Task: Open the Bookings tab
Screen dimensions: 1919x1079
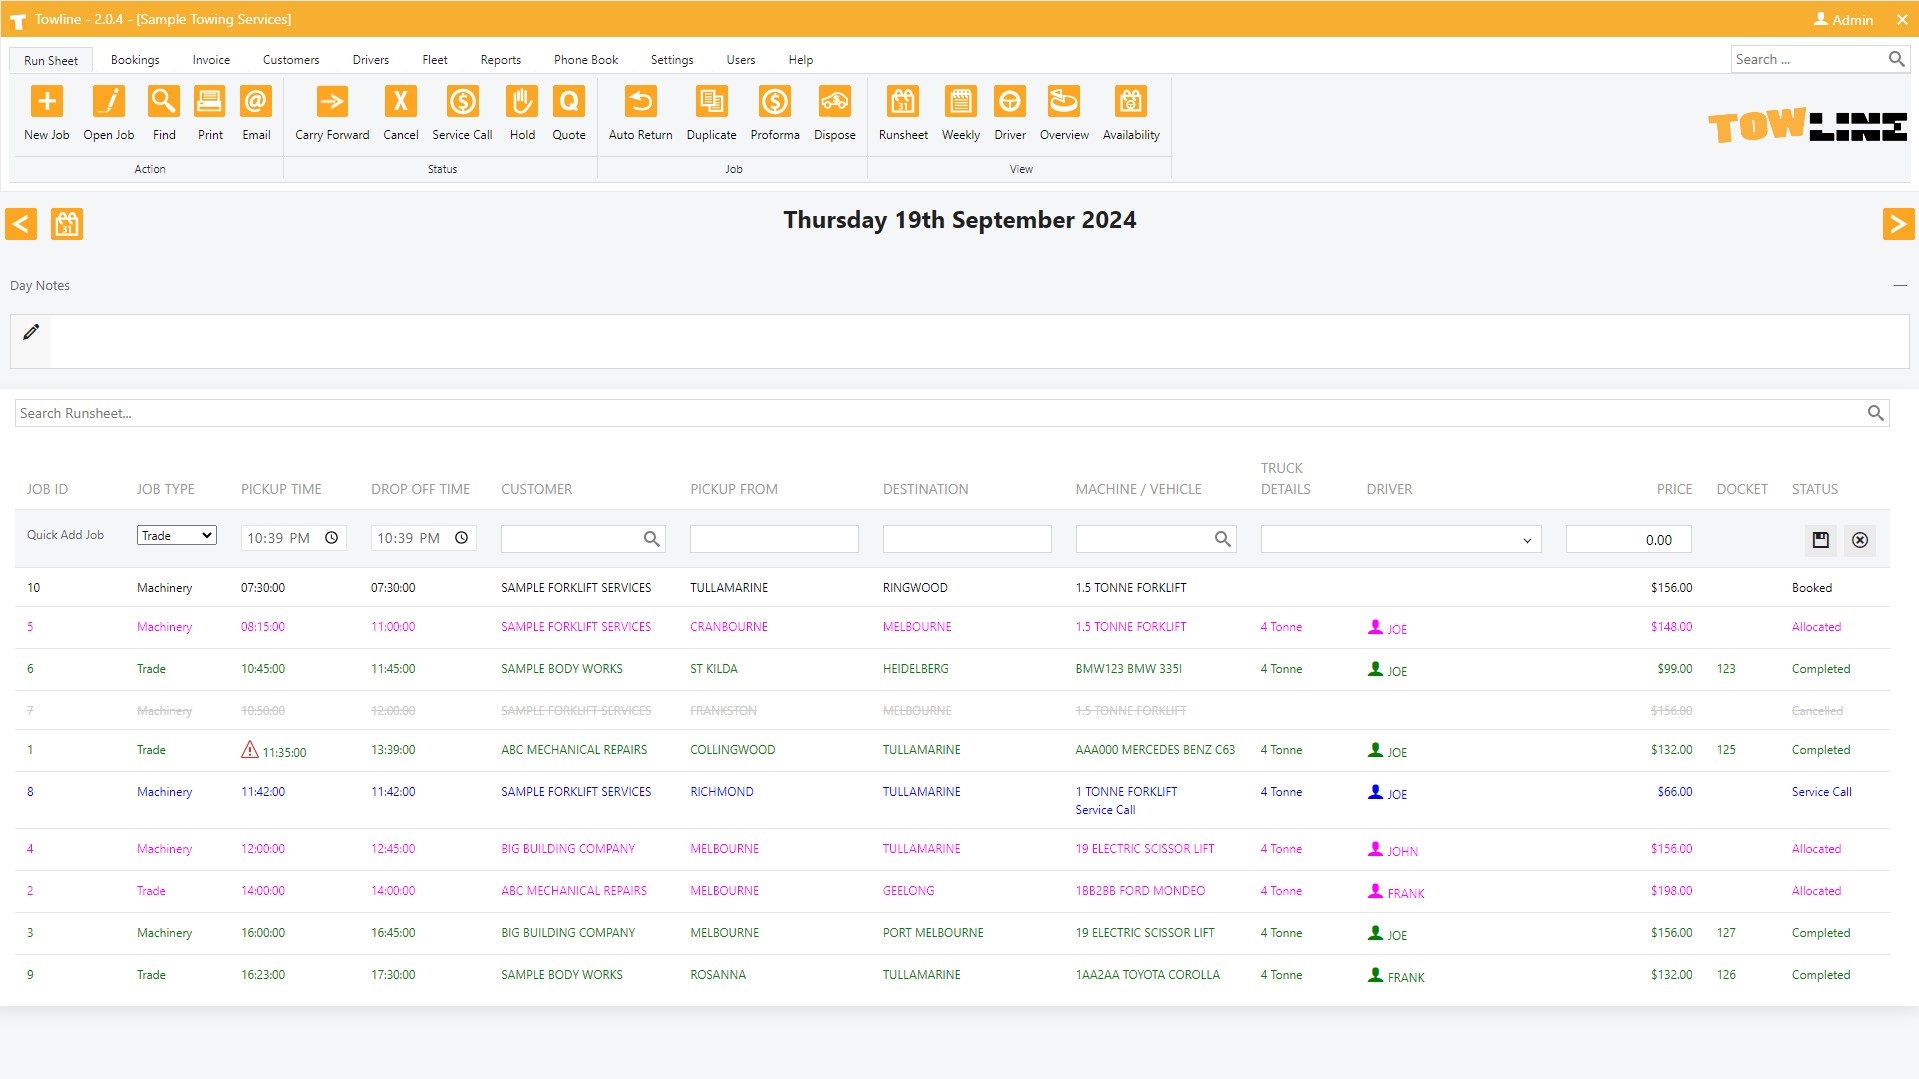Action: (x=135, y=60)
